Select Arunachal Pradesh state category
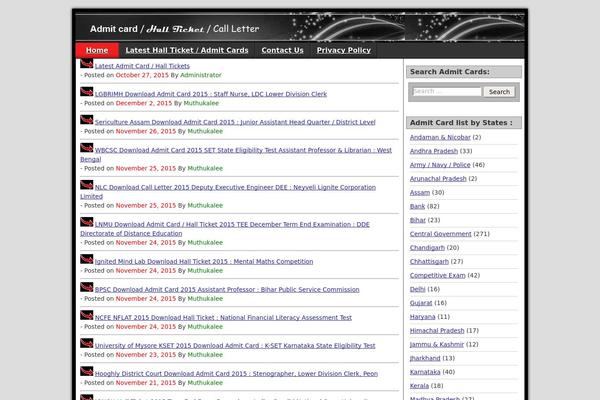The width and height of the screenshot is (600, 400). [438, 178]
